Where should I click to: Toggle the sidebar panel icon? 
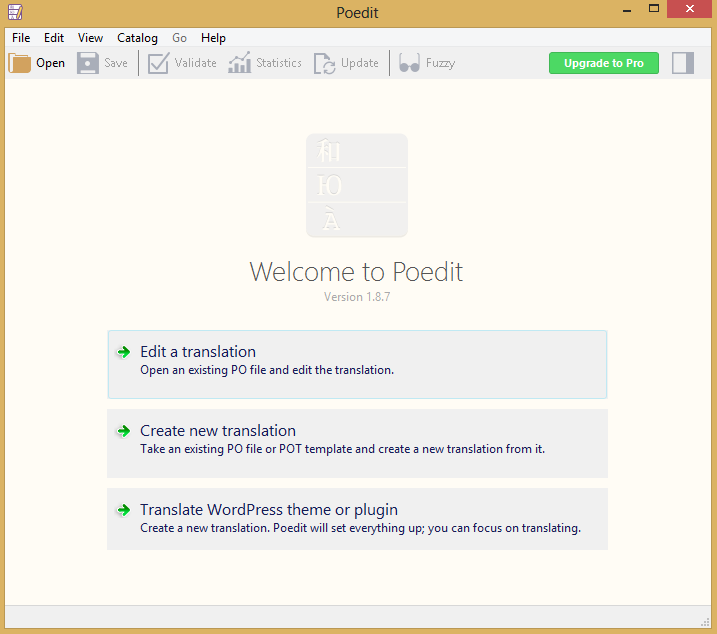coord(683,63)
